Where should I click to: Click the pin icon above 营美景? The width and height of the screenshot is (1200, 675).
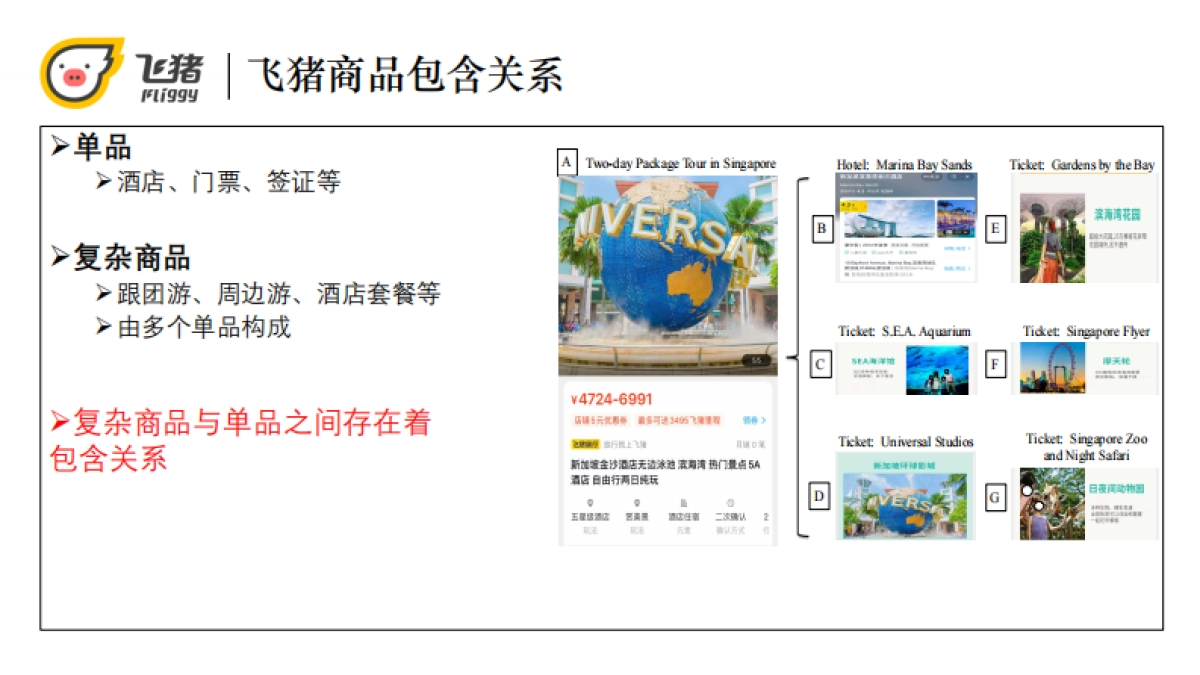636,502
